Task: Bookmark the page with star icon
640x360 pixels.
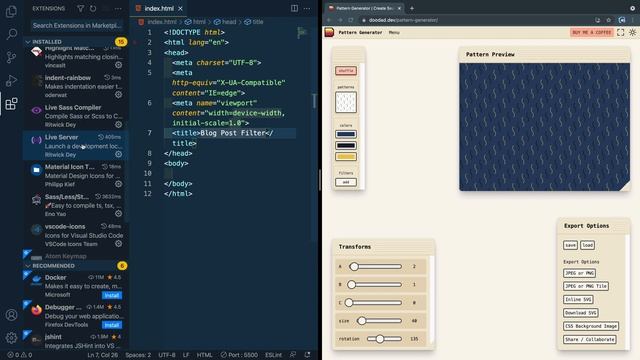Action: [x=609, y=20]
